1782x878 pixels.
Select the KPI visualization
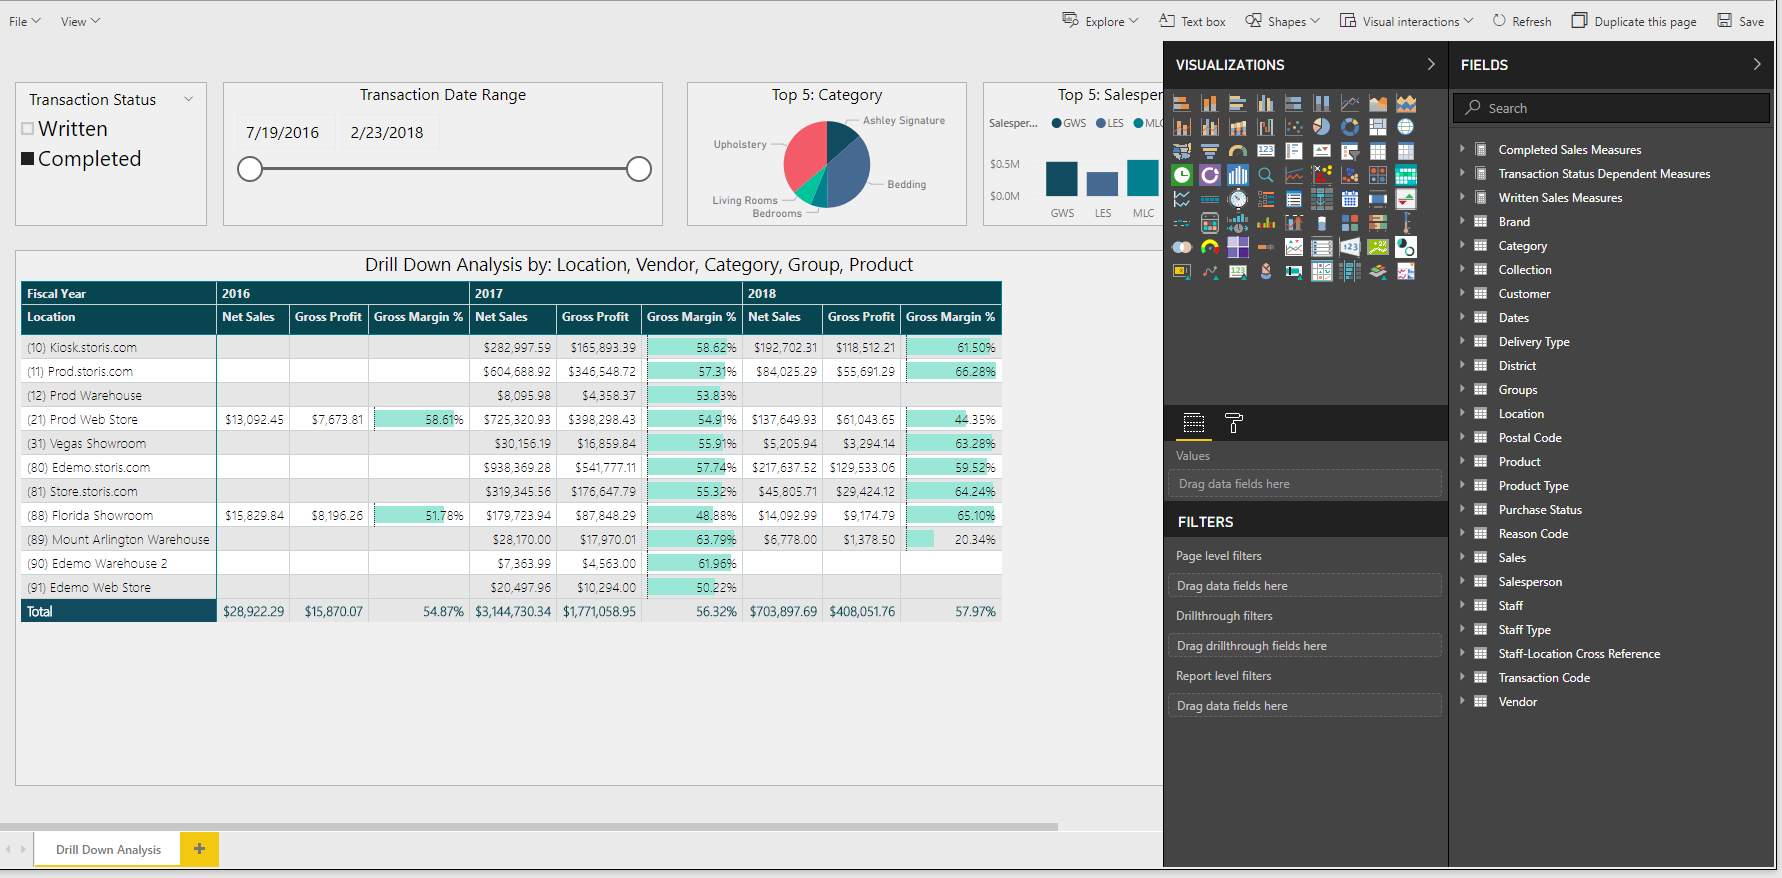tap(1322, 151)
